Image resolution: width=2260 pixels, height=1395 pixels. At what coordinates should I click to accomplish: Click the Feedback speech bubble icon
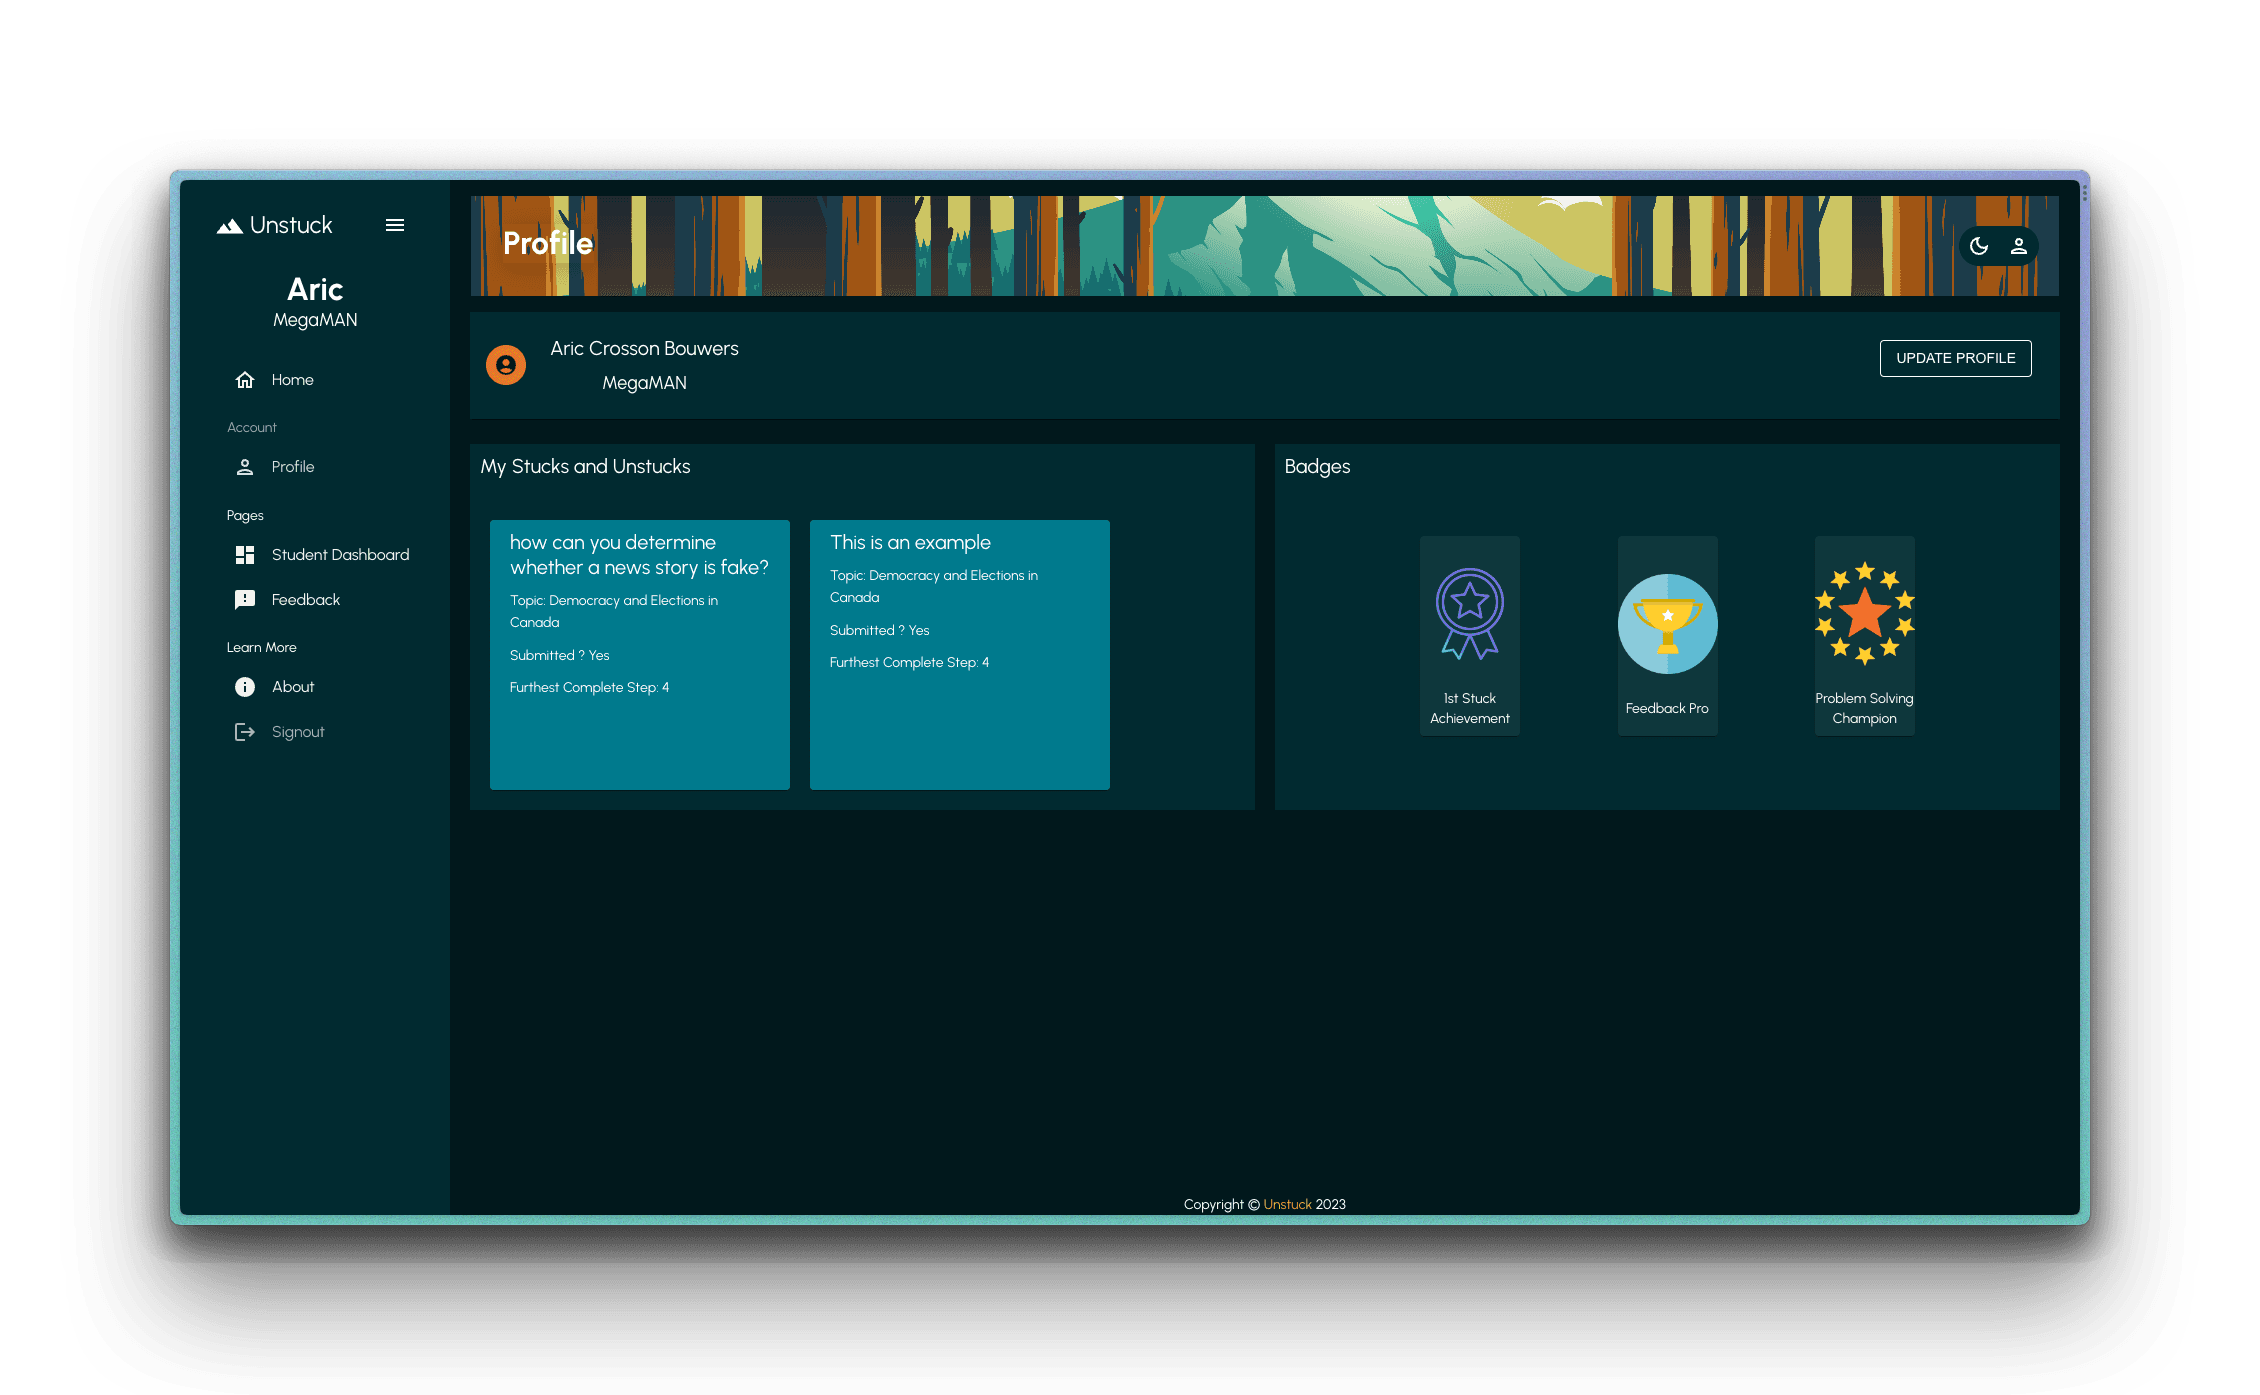(245, 600)
